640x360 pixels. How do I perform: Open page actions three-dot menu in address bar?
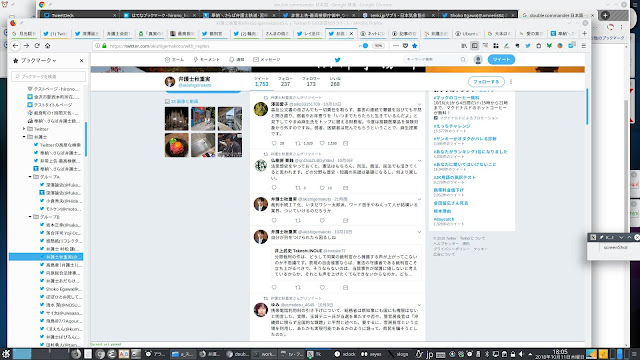[396, 46]
